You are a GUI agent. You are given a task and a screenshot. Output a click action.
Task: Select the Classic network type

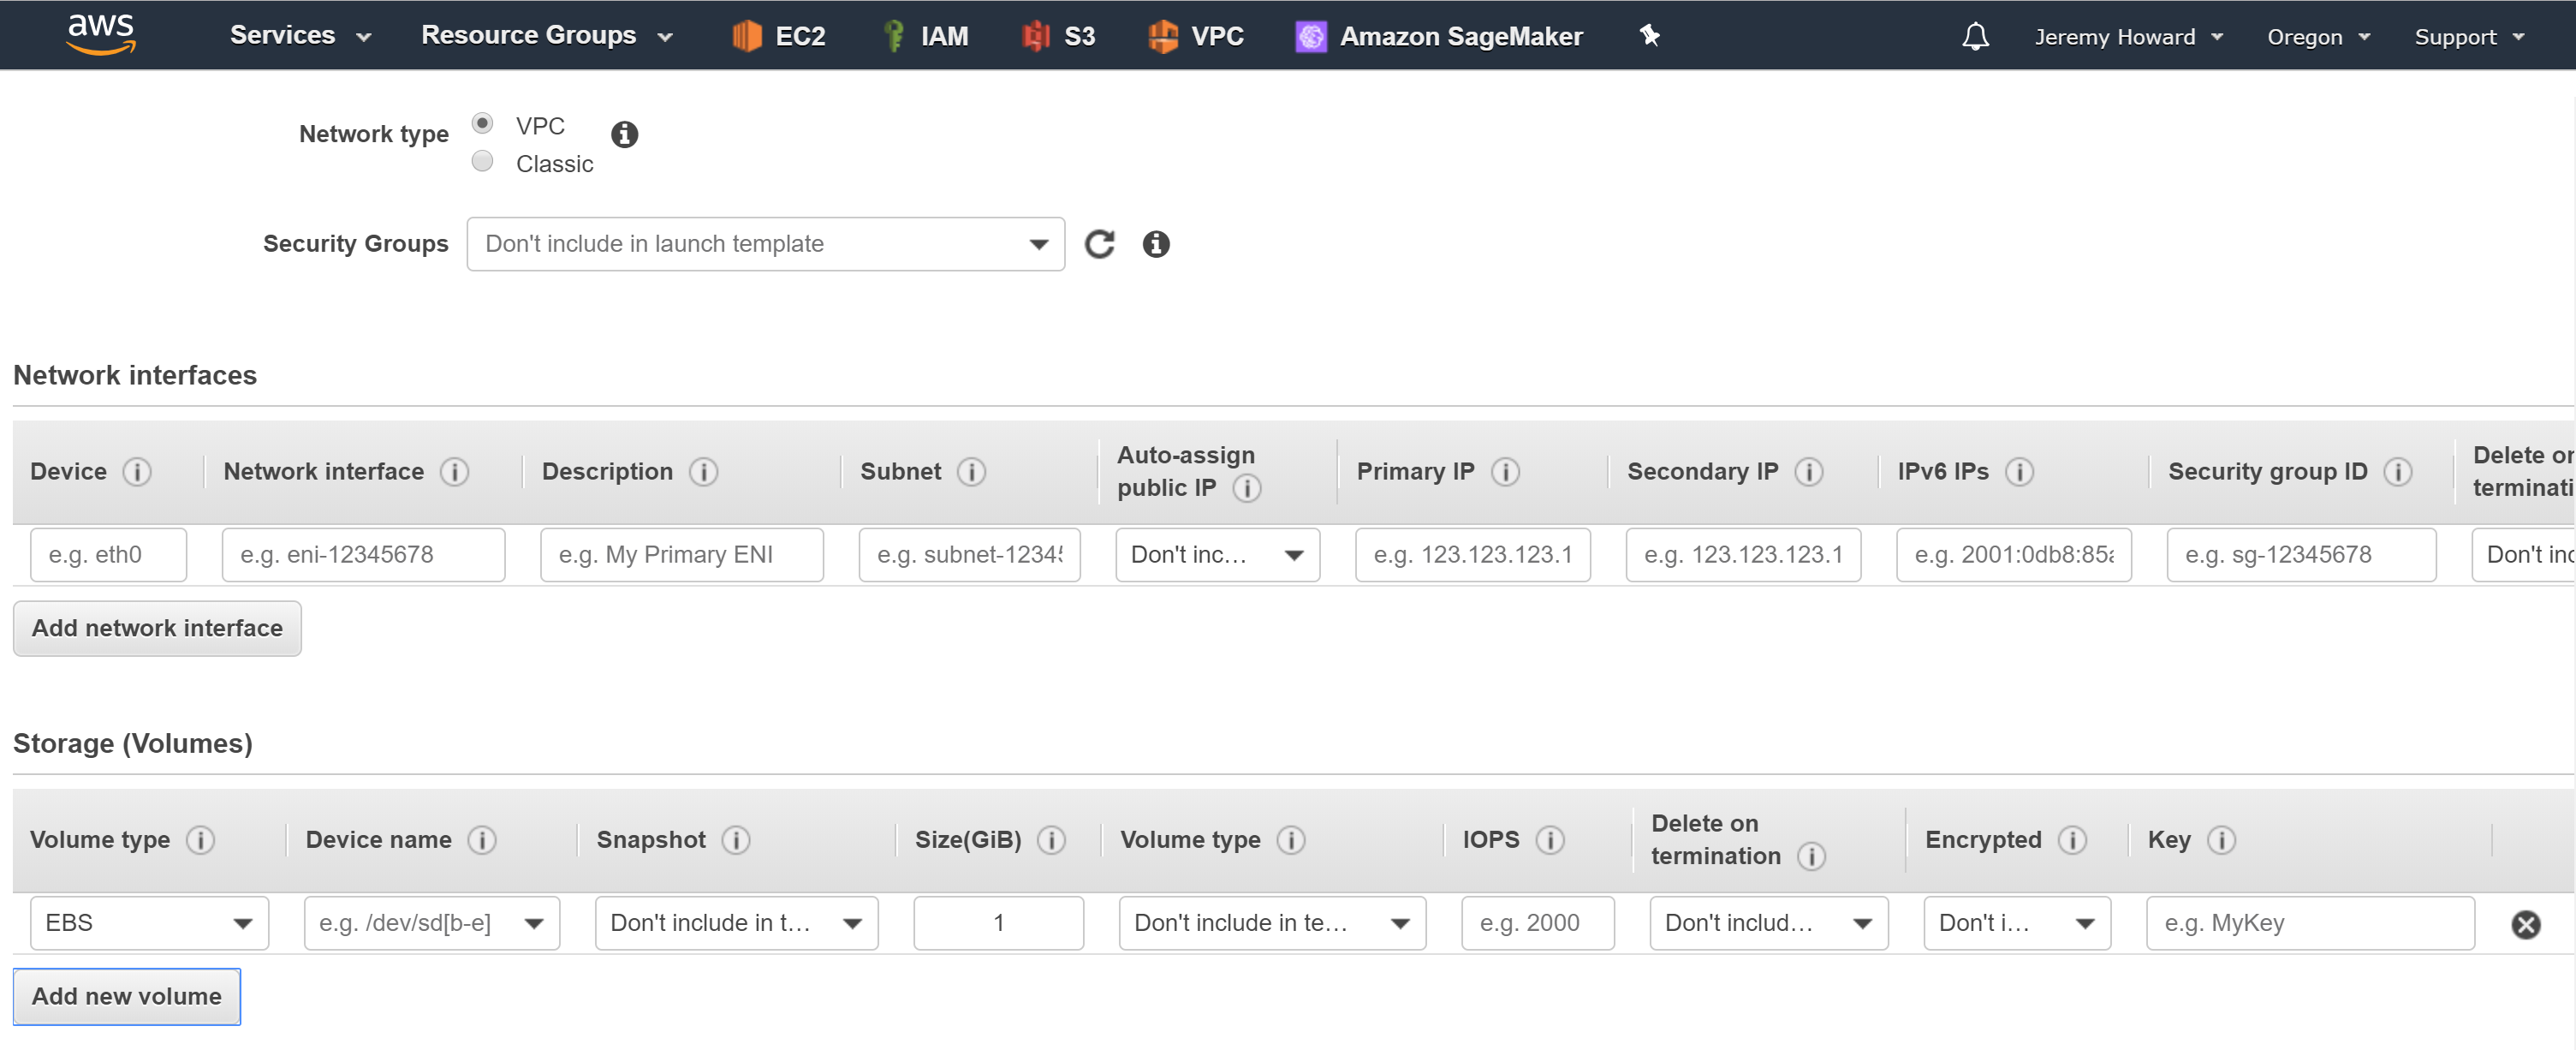[483, 162]
